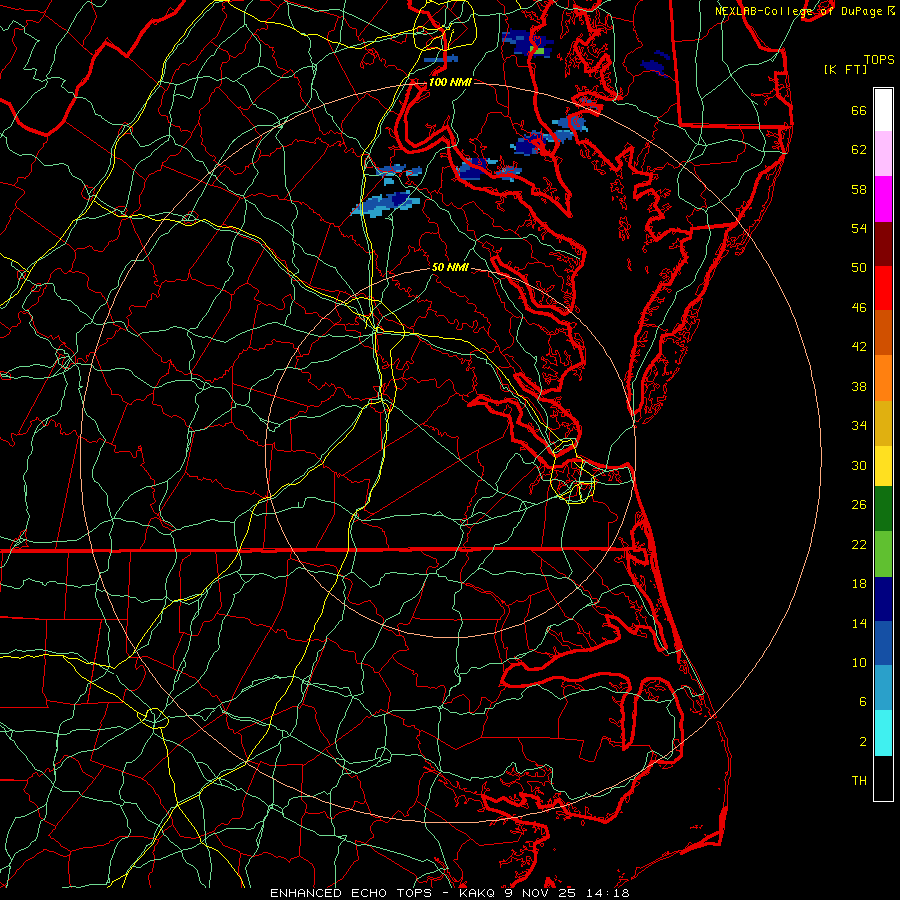Click the '18' legend value
This screenshot has width=900, height=900.
859,584
